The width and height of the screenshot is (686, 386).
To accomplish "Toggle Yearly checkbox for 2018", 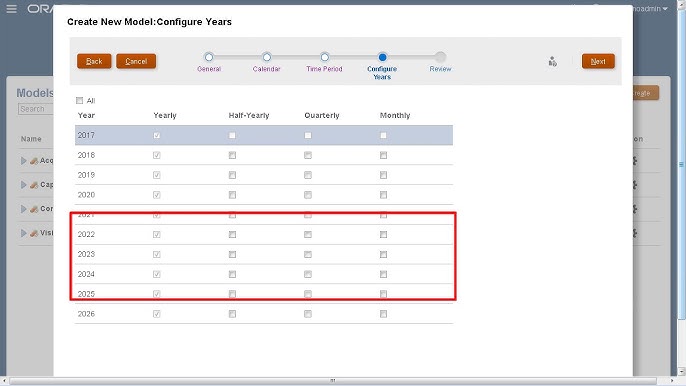I will (x=157, y=155).
